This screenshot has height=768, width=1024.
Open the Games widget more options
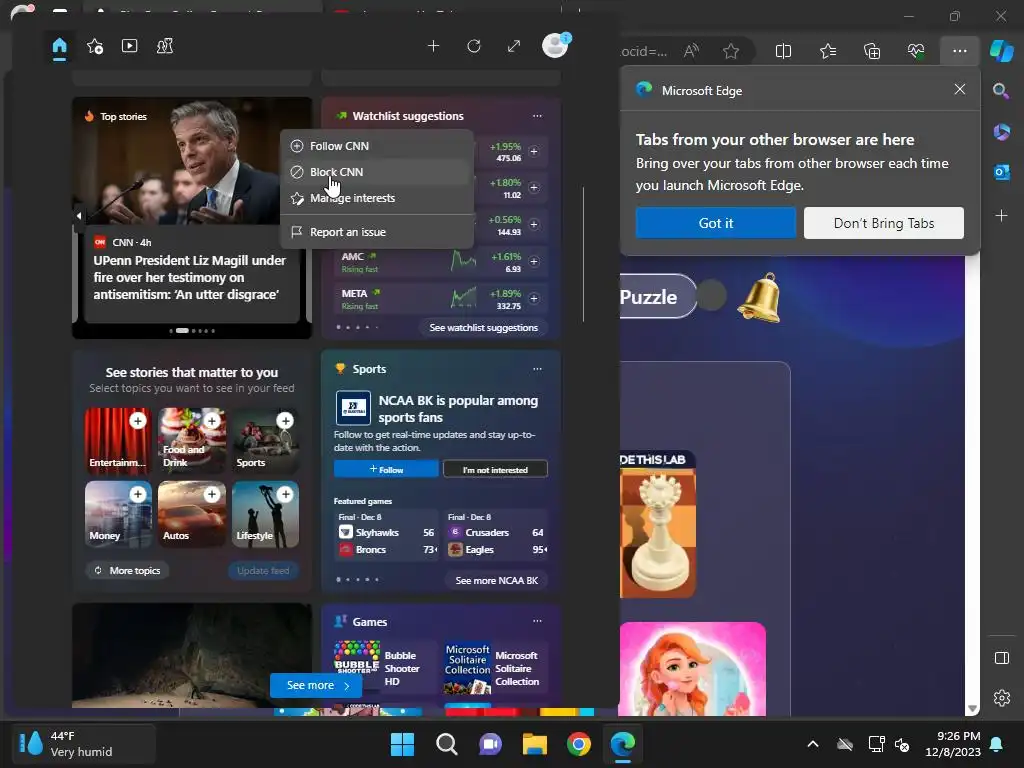(x=537, y=622)
